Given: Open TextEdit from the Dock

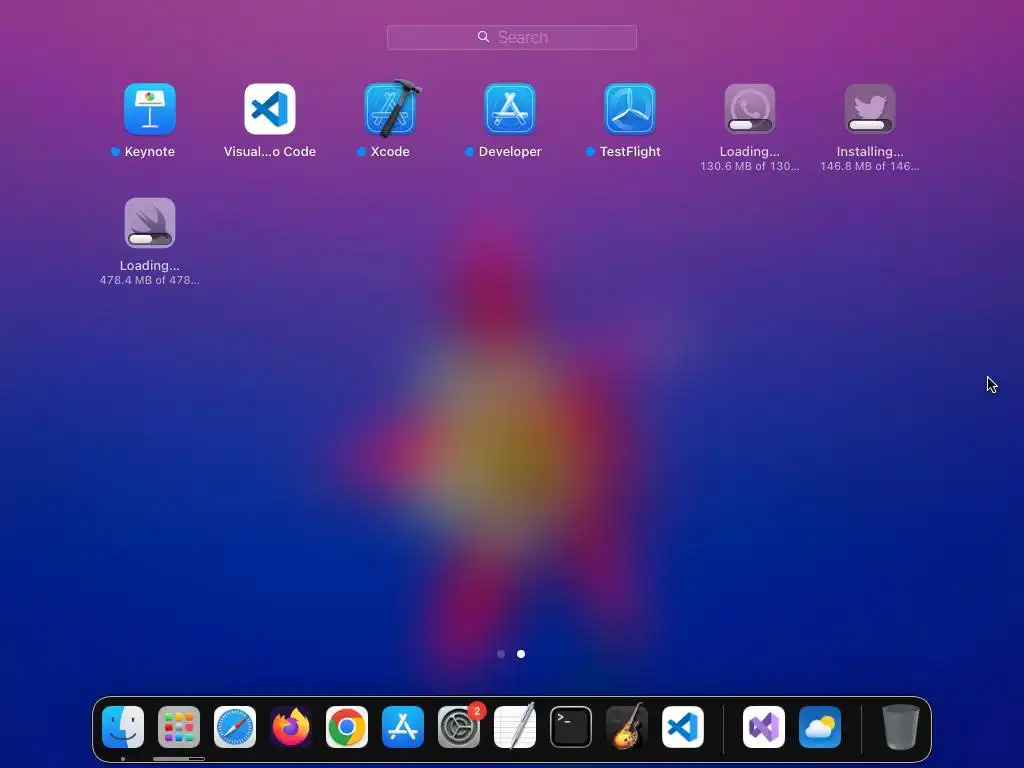Looking at the screenshot, I should click(x=515, y=727).
